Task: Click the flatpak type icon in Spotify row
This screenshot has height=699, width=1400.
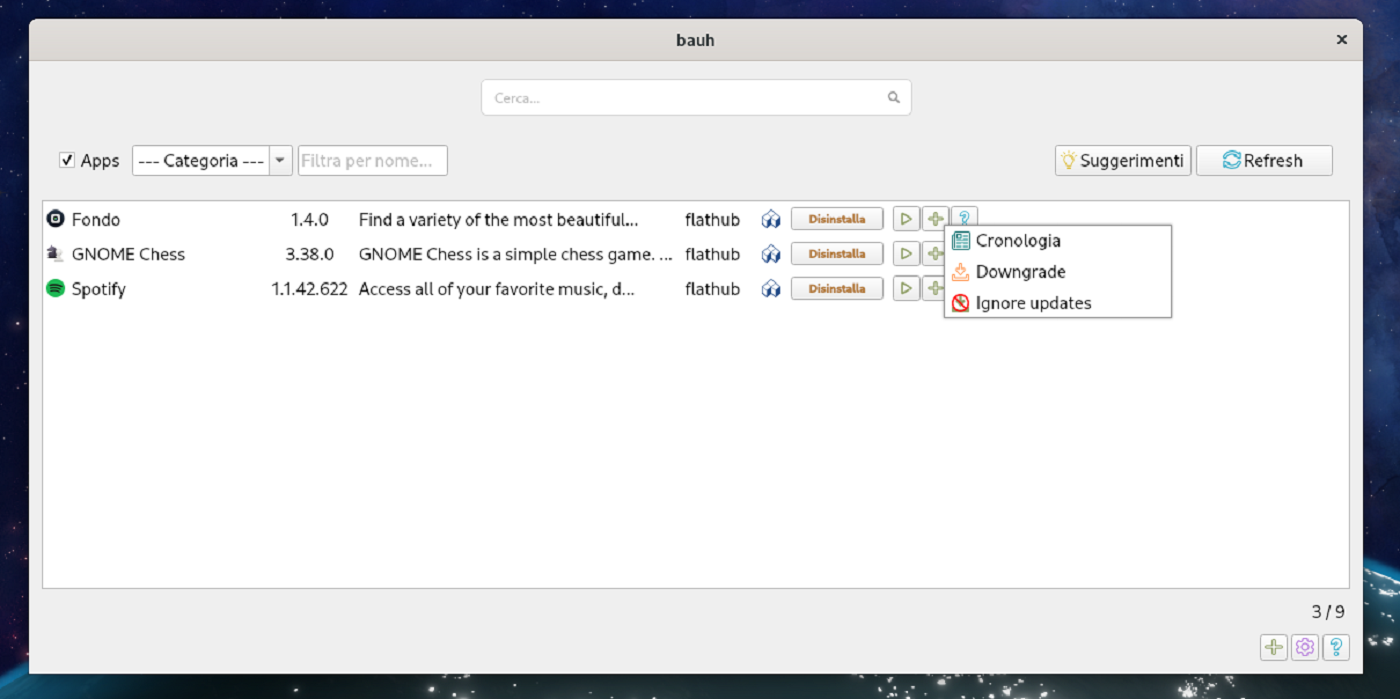Action: tap(771, 289)
